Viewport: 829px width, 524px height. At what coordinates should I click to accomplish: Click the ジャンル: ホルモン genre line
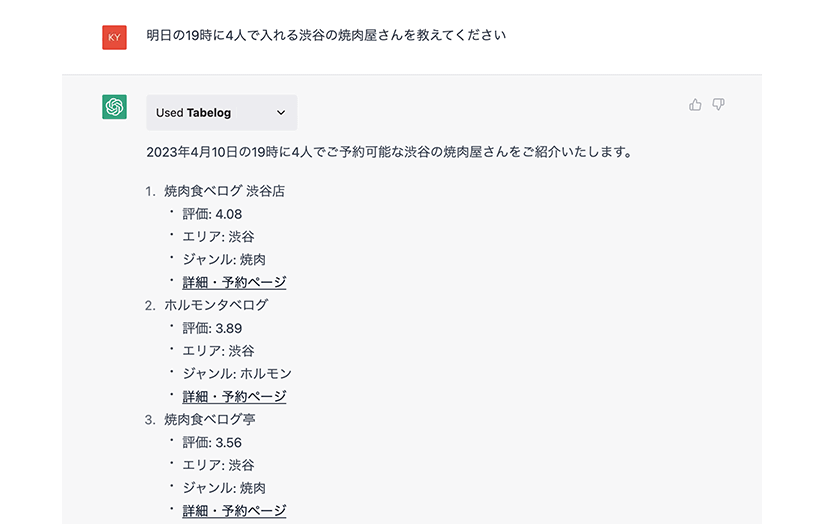(x=237, y=374)
